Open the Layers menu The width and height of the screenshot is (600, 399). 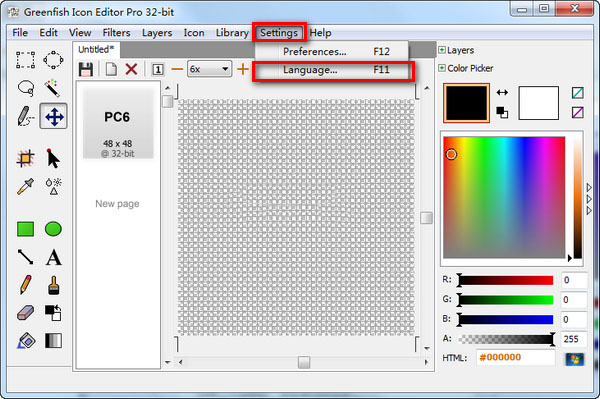coord(157,33)
